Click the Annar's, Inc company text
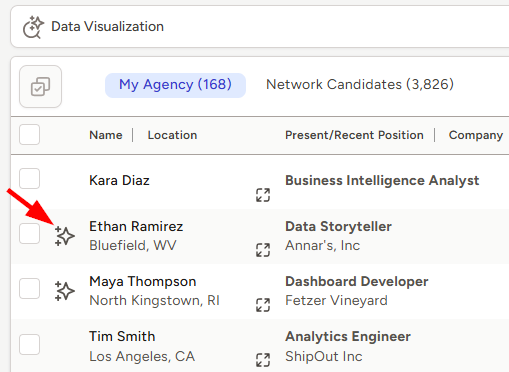 [x=323, y=246]
